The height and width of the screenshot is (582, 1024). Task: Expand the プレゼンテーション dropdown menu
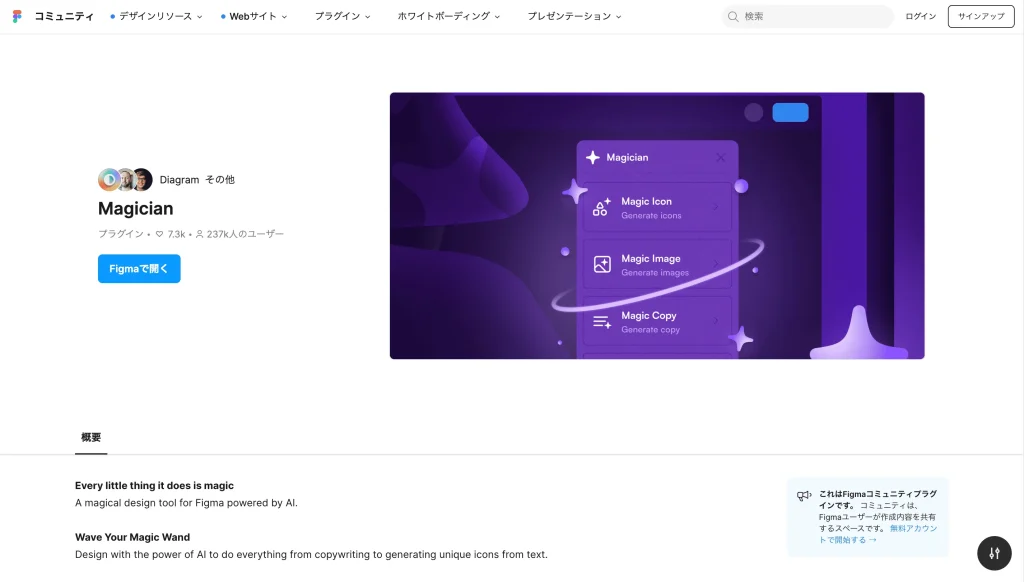tap(574, 16)
